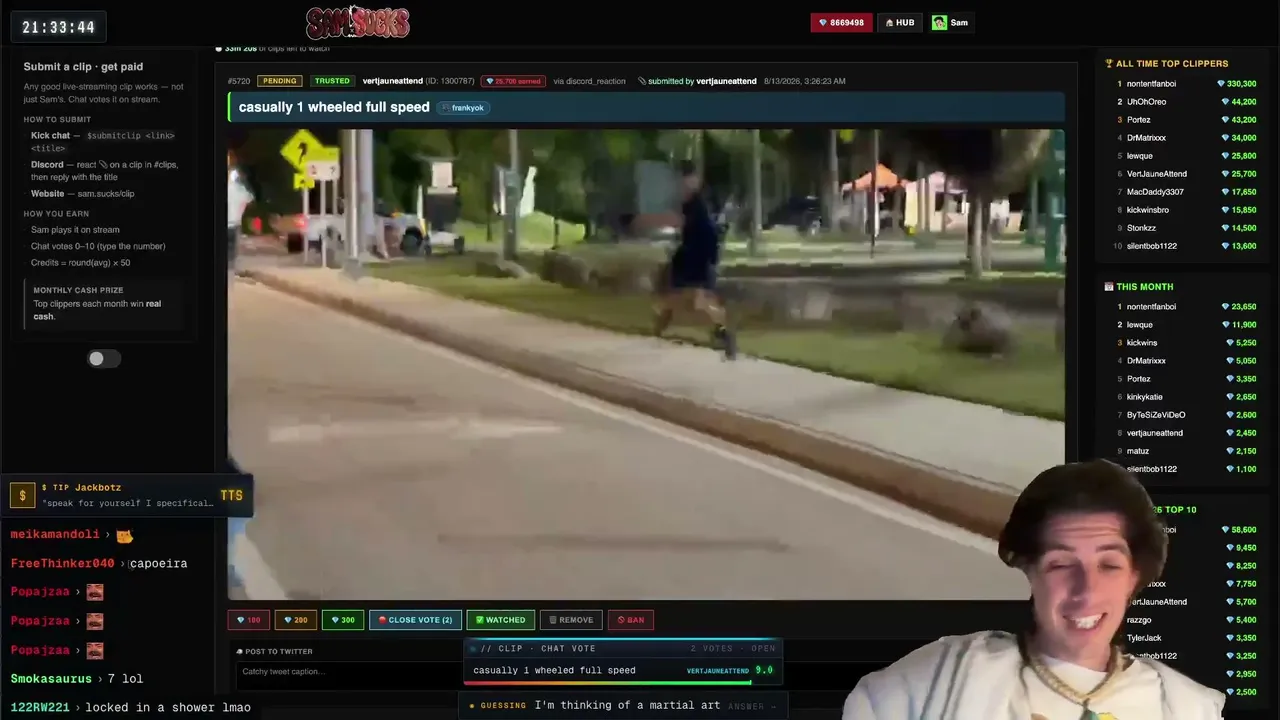Click chat username meikamandoli
The width and height of the screenshot is (1280, 720).
pos(55,535)
